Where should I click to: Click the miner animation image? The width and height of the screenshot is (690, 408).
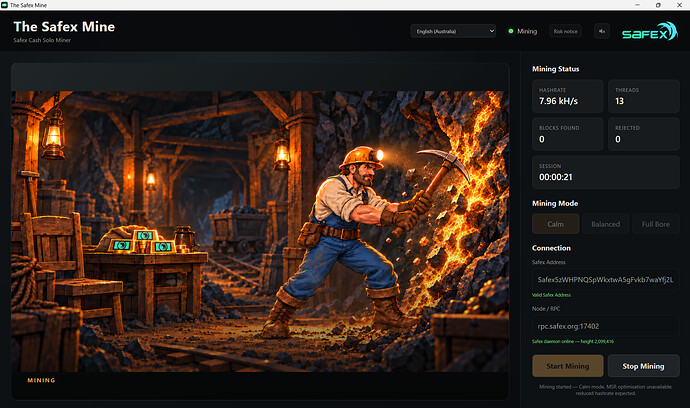[260, 231]
